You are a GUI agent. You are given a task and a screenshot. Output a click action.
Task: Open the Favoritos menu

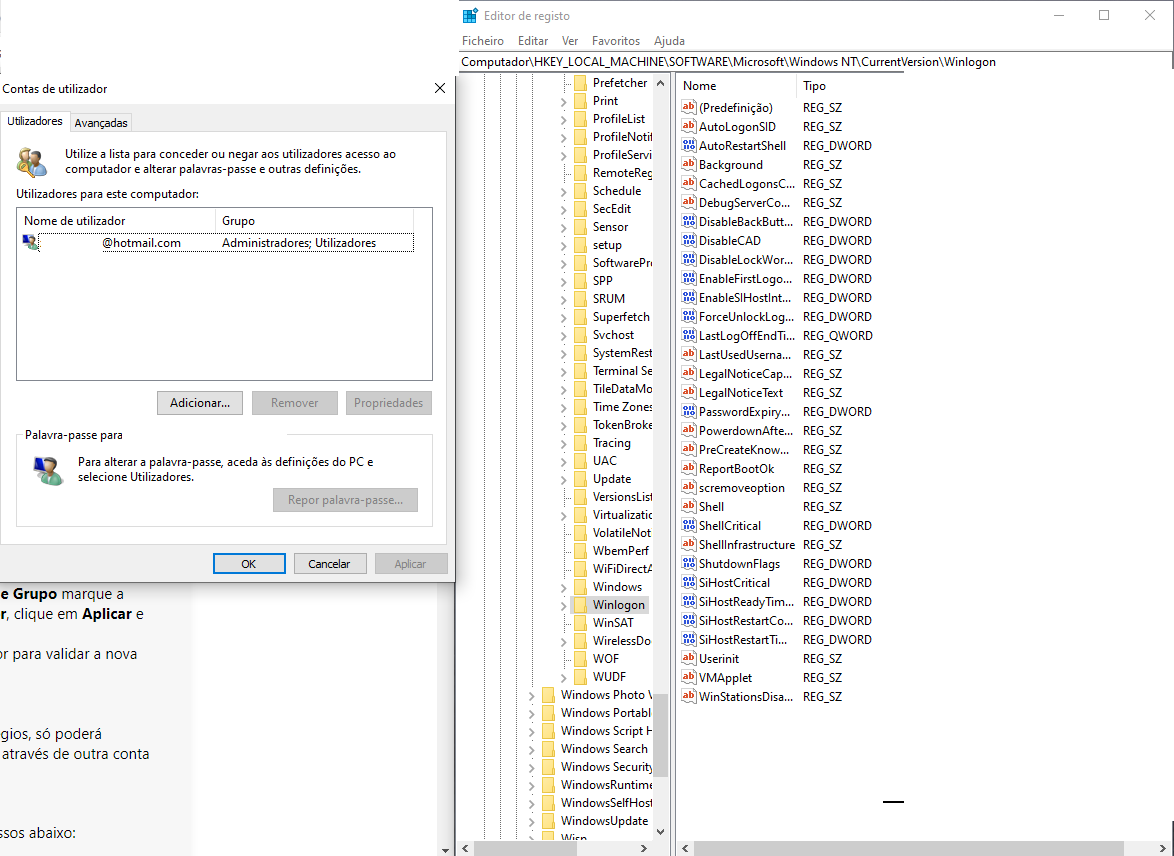click(615, 40)
